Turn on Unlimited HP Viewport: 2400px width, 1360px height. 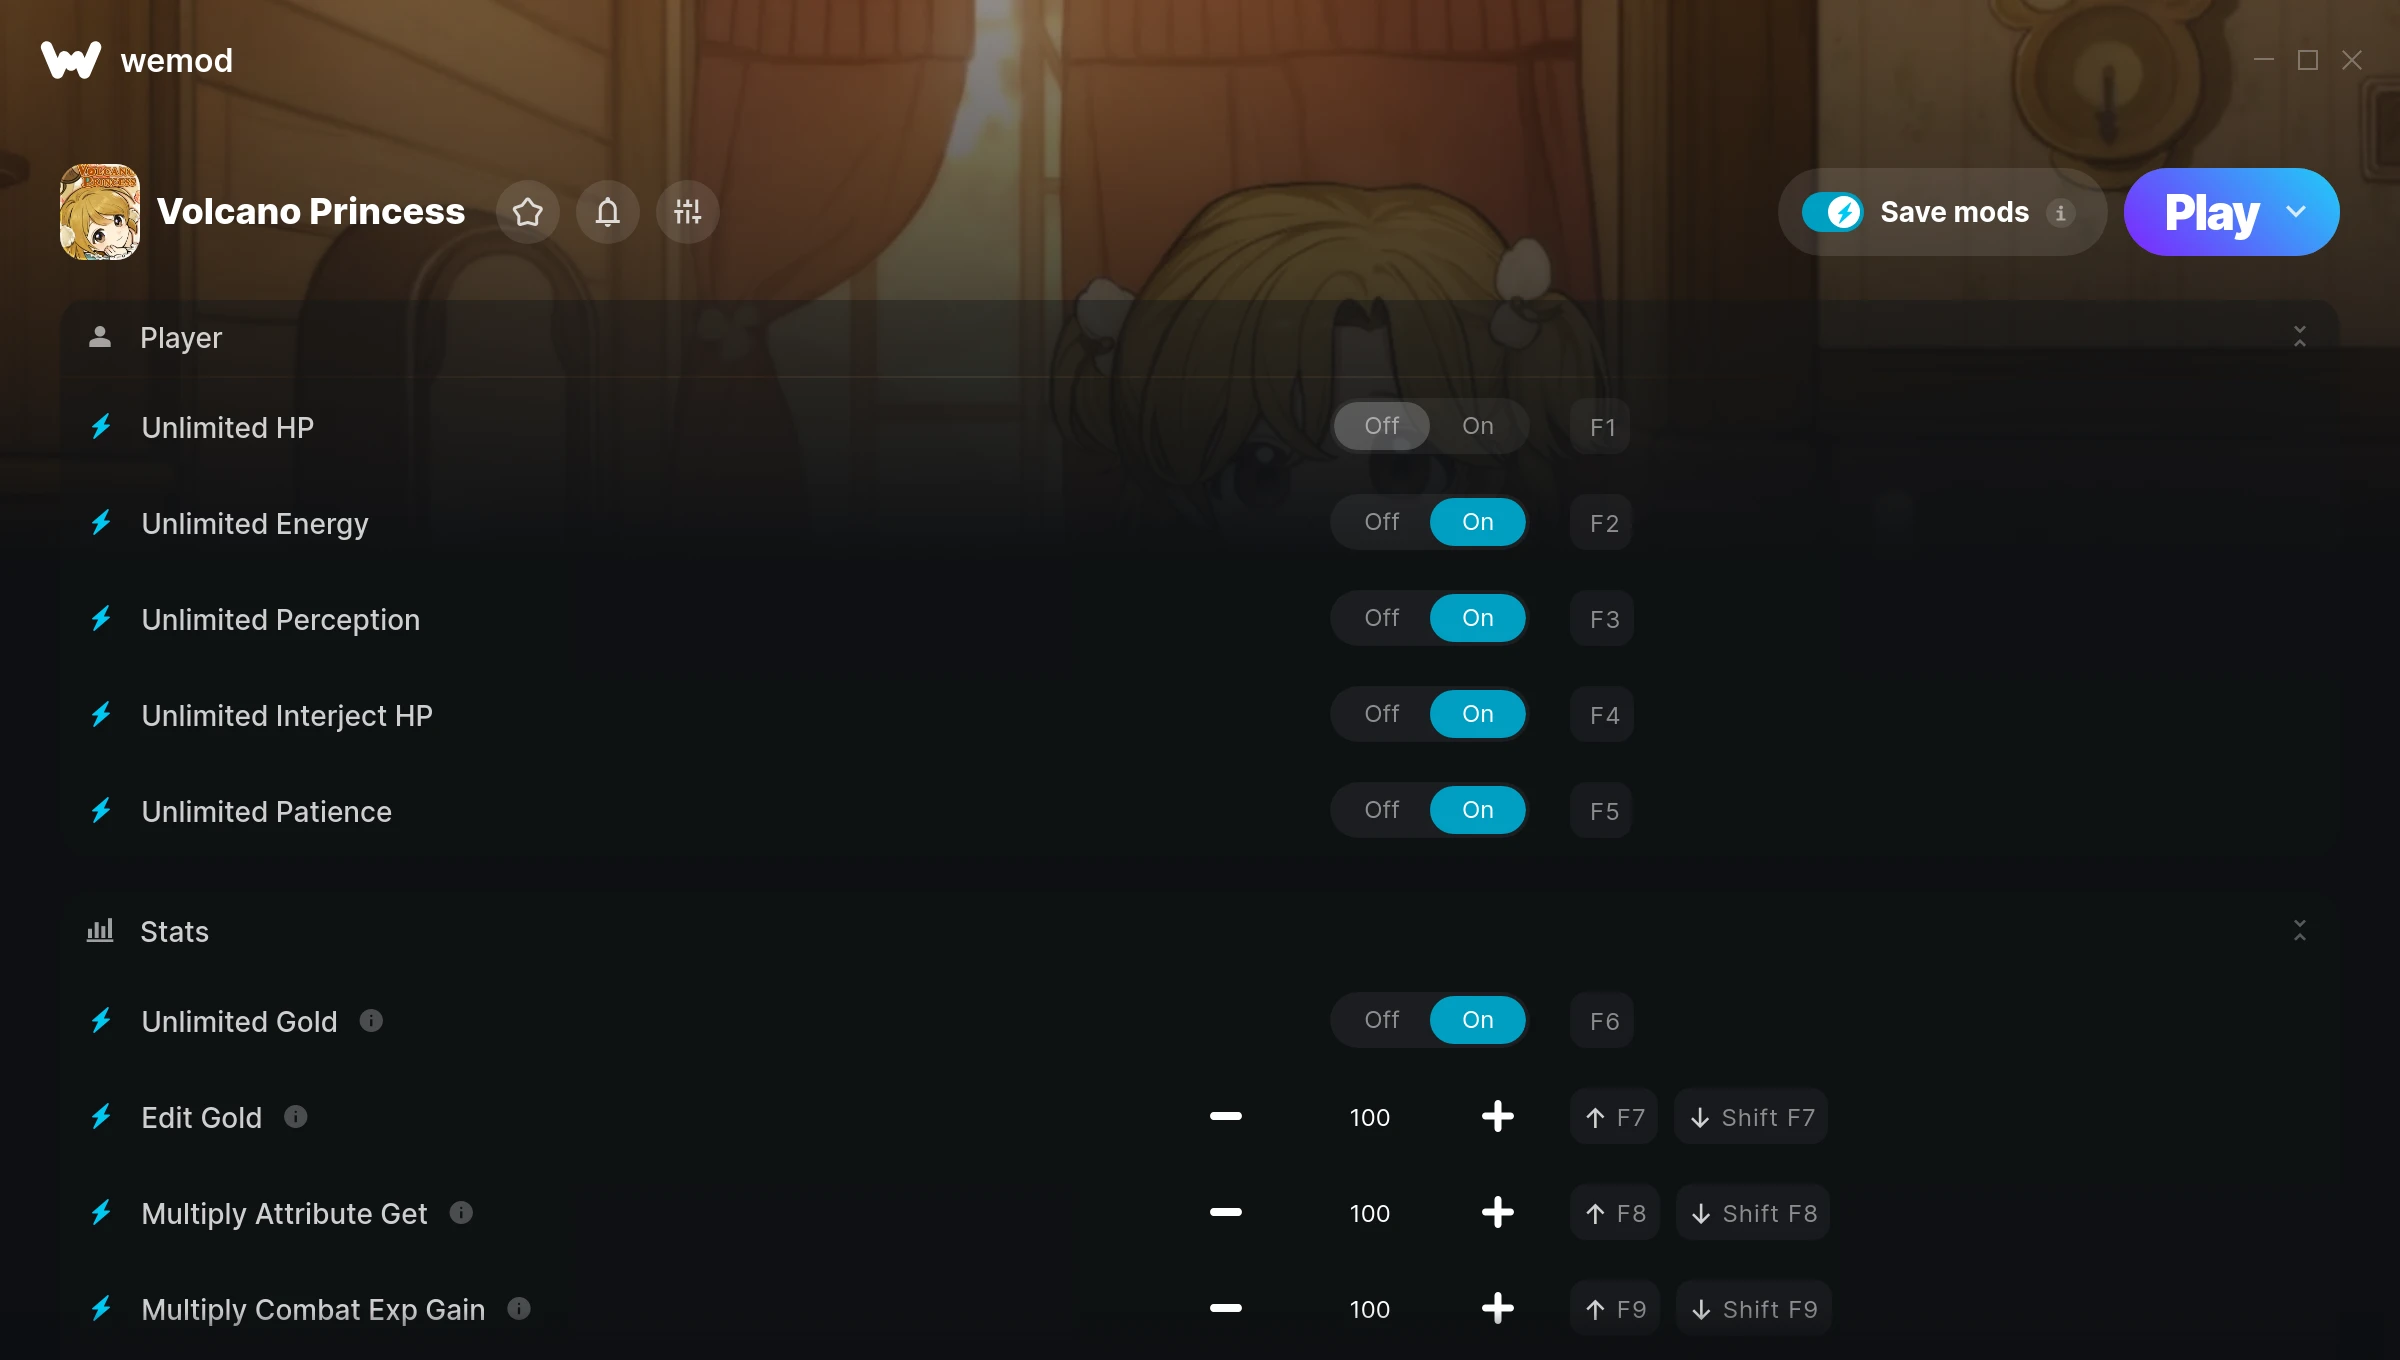[1478, 426]
